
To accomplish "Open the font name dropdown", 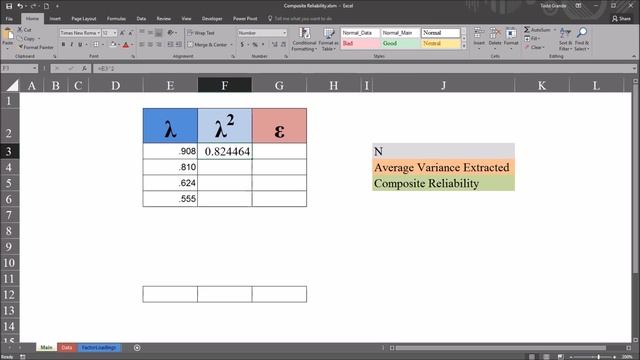I will [98, 33].
